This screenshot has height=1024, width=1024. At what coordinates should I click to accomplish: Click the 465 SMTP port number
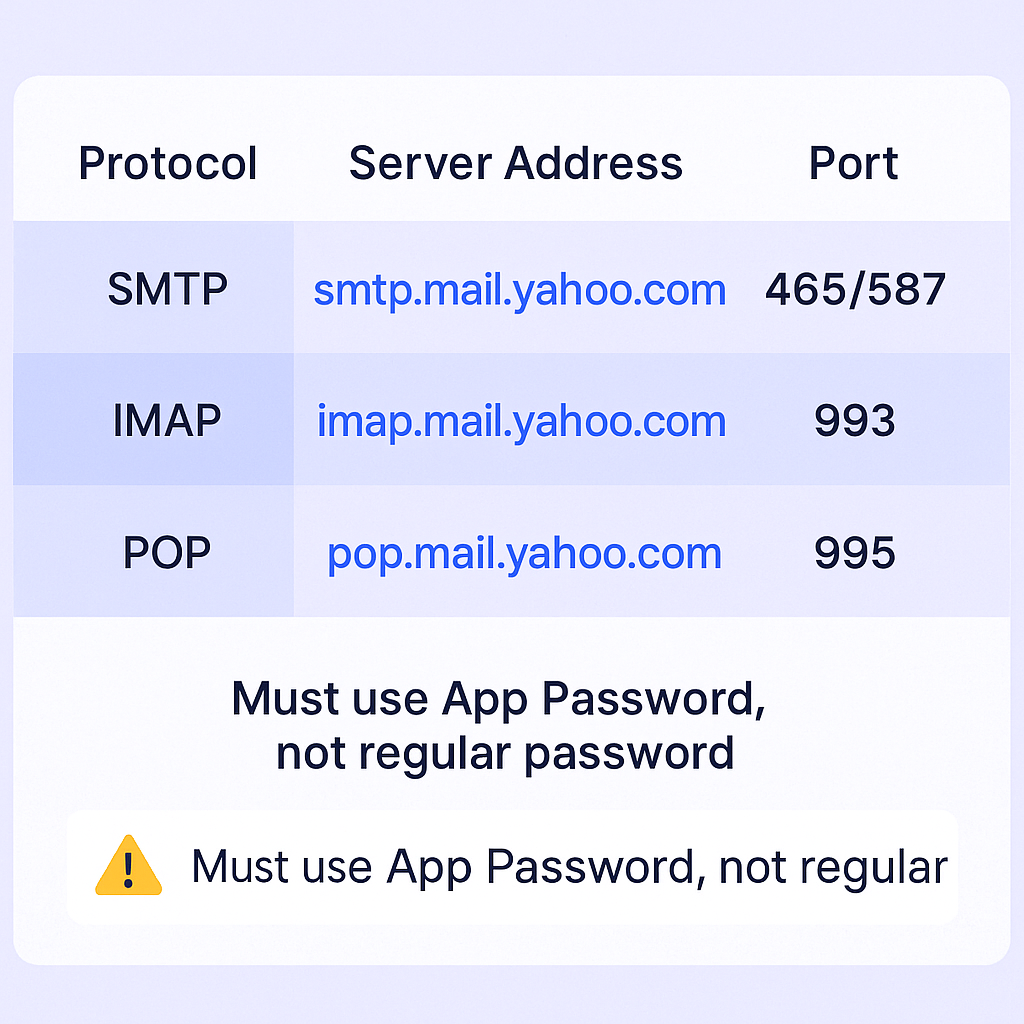click(x=803, y=290)
